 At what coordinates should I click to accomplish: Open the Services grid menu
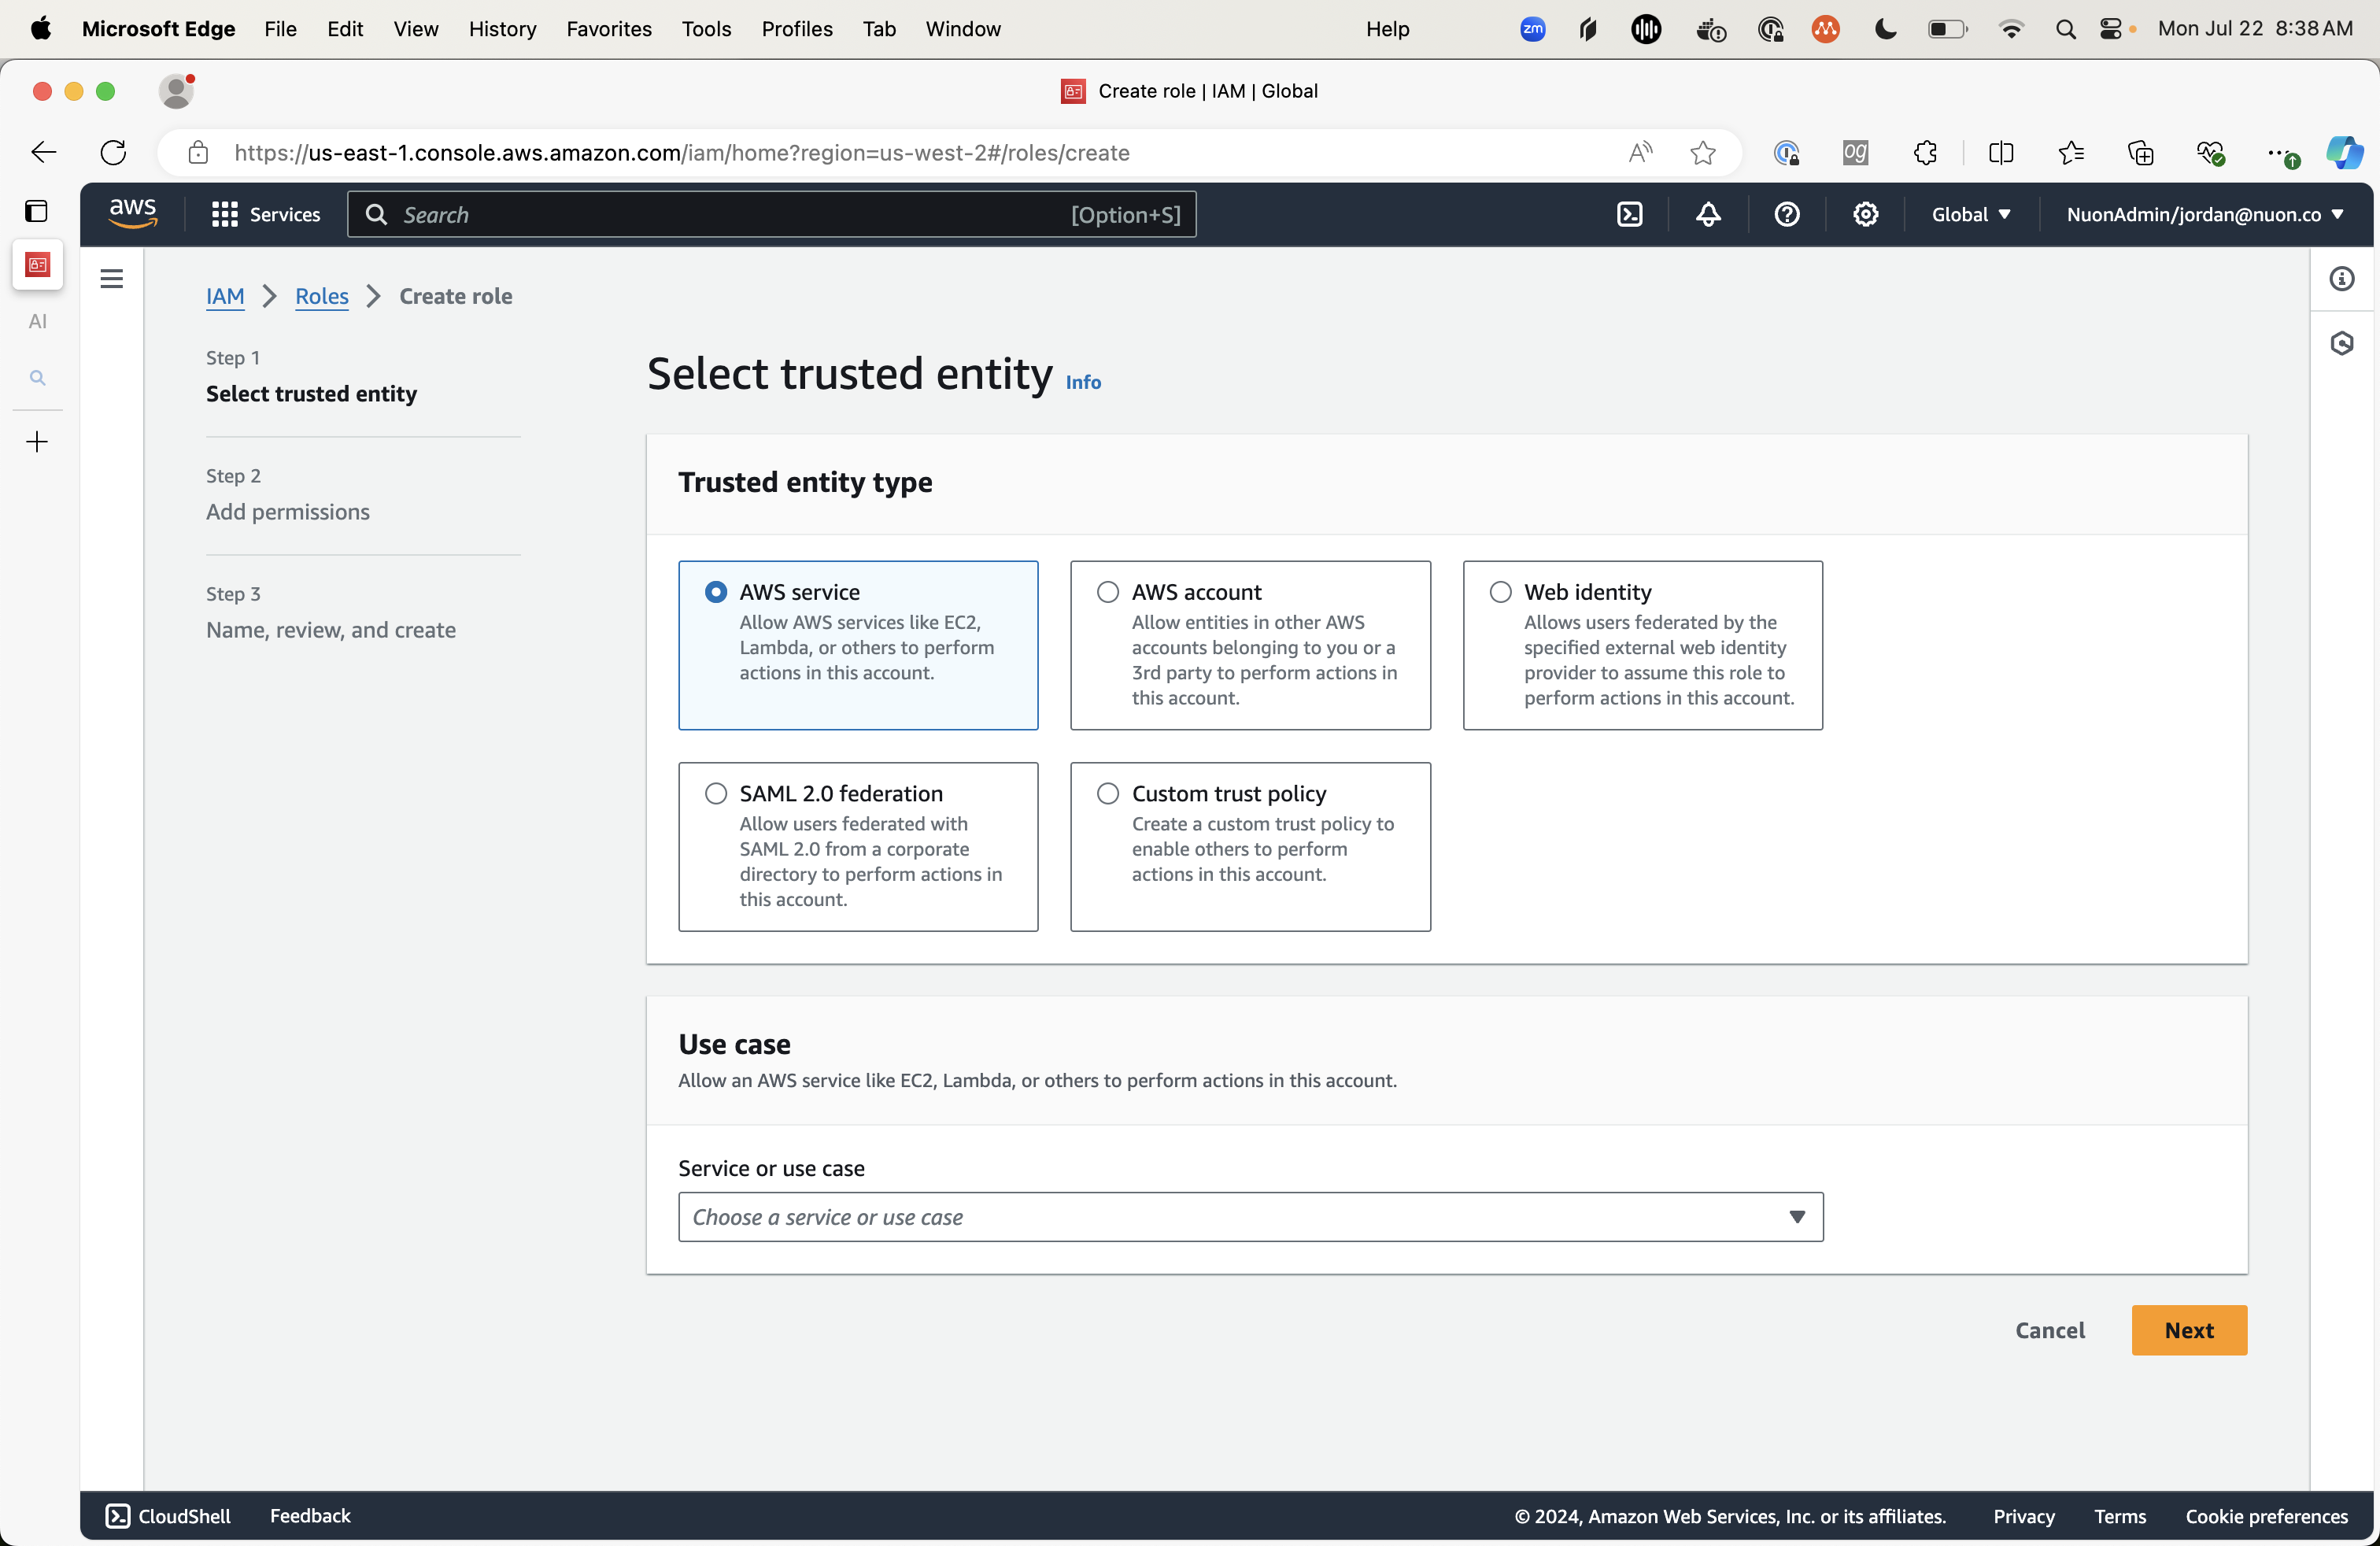pyautogui.click(x=265, y=214)
